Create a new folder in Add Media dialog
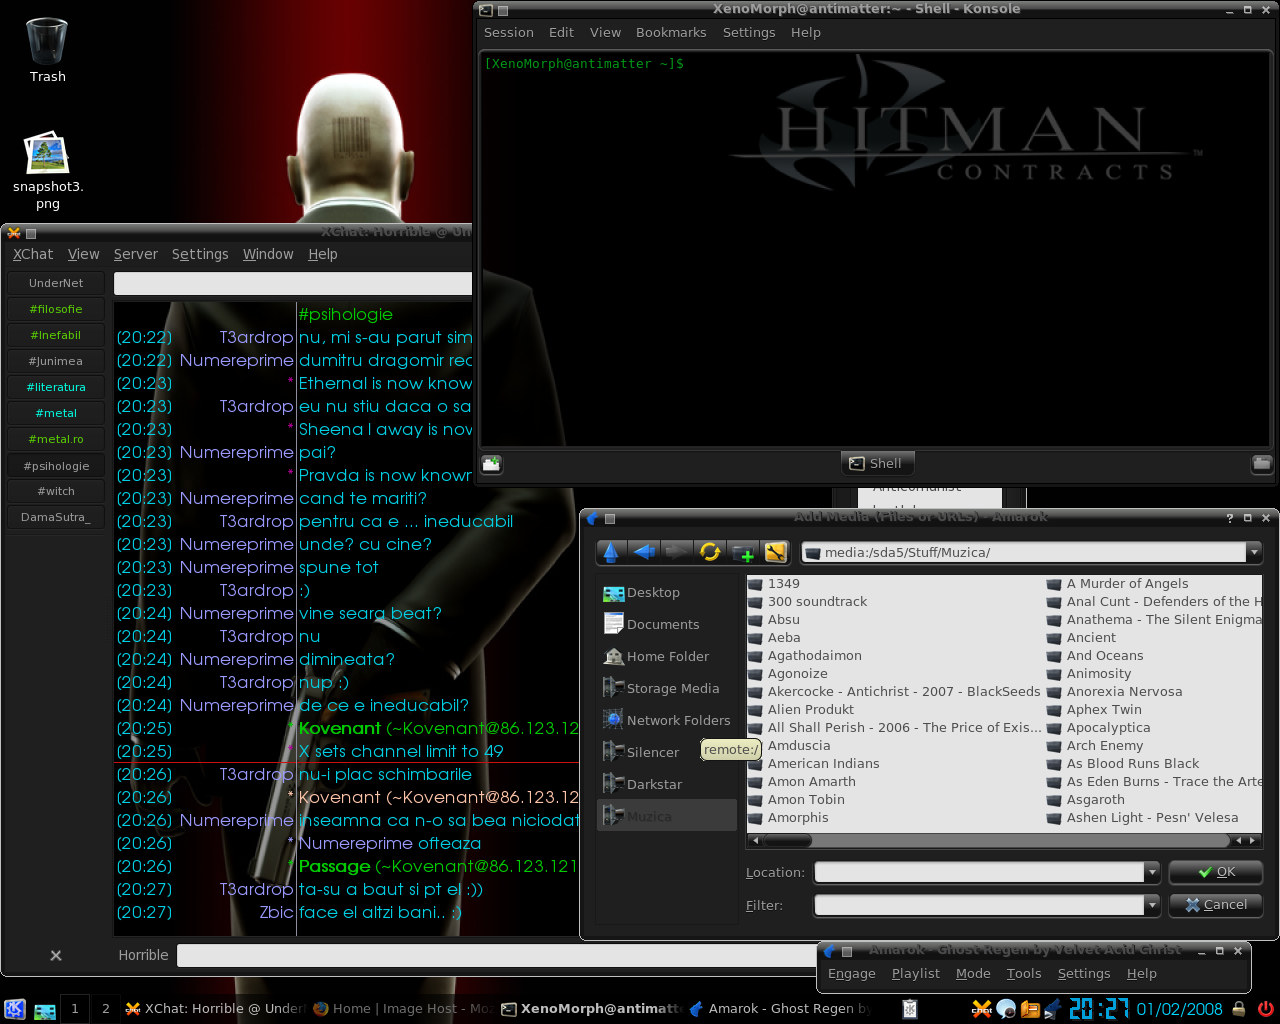The image size is (1280, 1024). [x=743, y=552]
